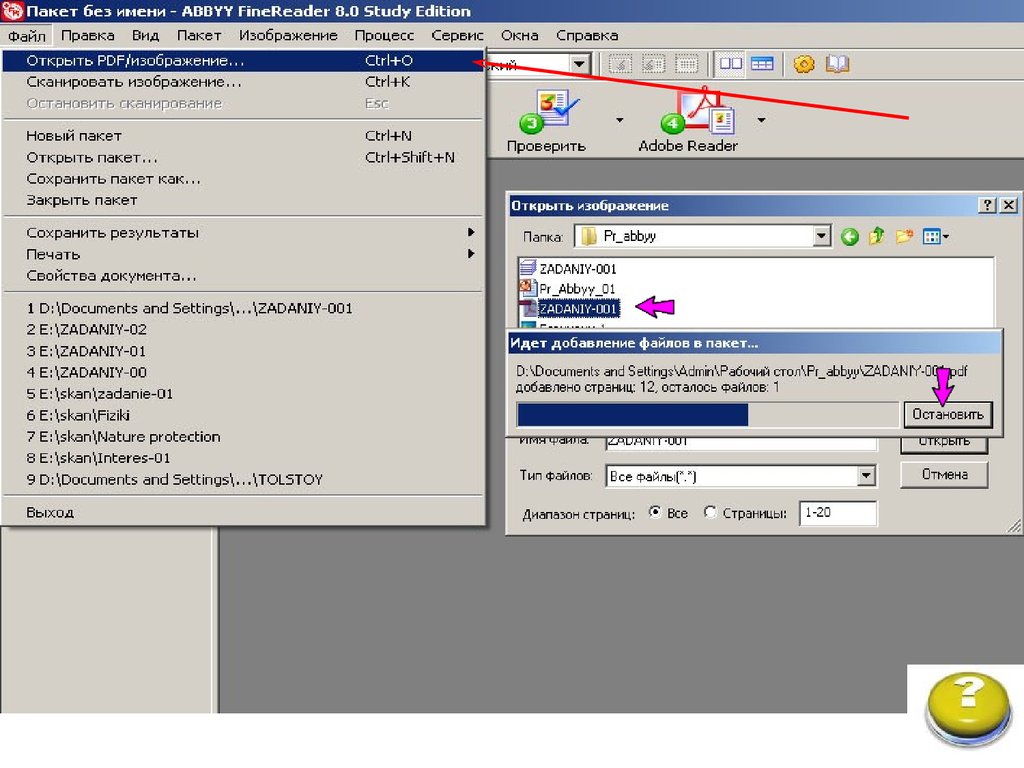Choose Открыть PDF/изображение menu item
The image size is (1024, 768).
coord(242,61)
